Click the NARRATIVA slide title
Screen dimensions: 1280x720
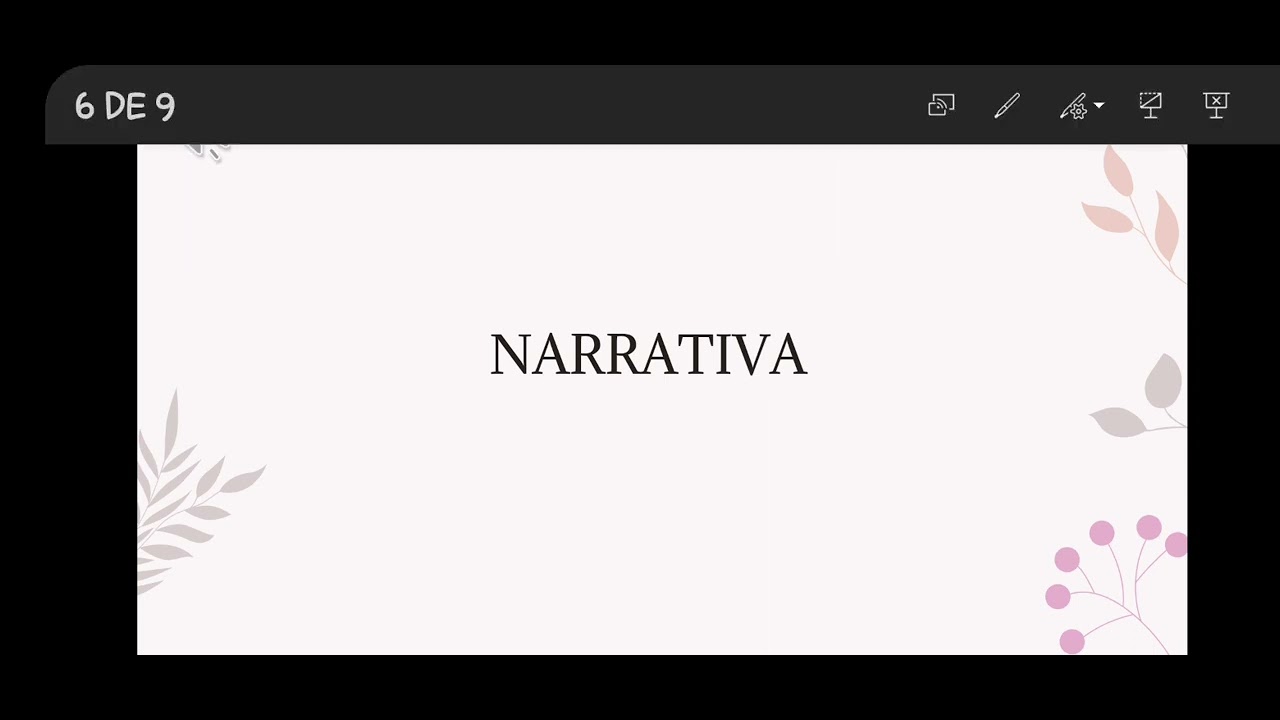coord(648,355)
